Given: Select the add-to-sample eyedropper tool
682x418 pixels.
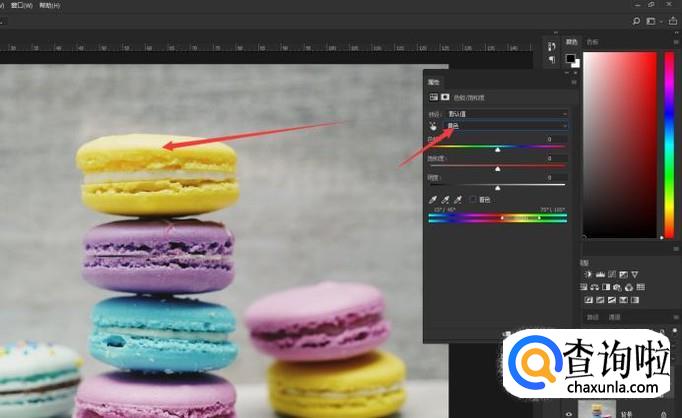Looking at the screenshot, I should (x=445, y=200).
